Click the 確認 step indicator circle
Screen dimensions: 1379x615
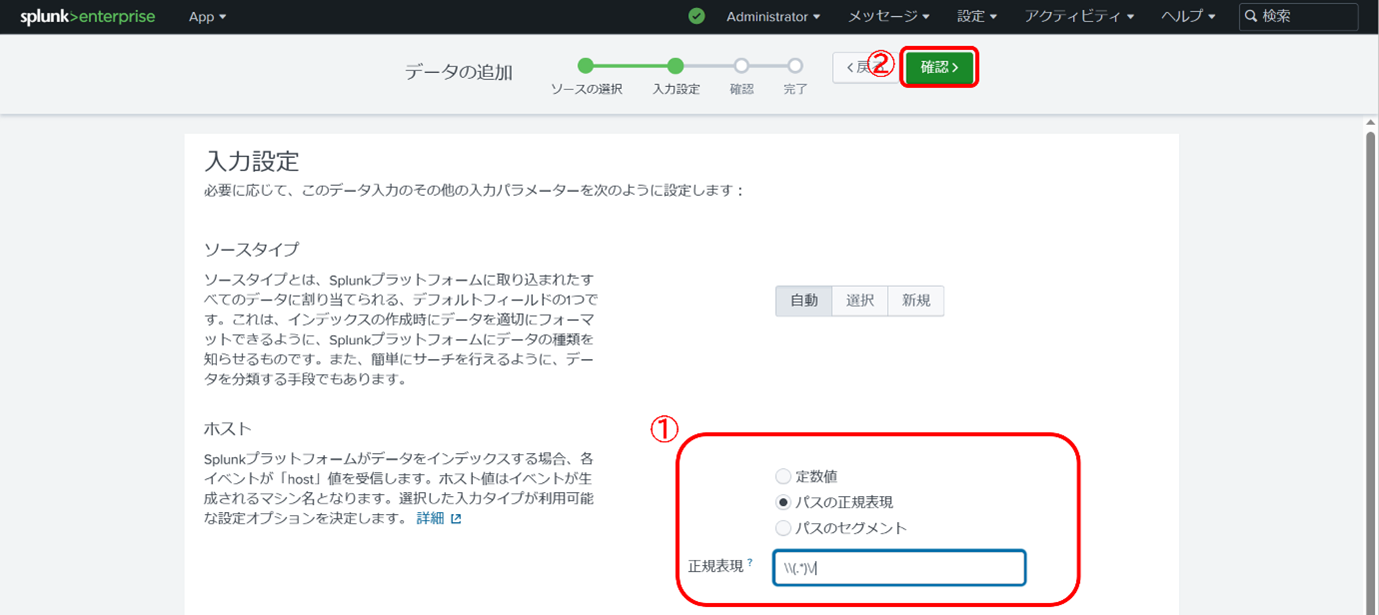[740, 65]
